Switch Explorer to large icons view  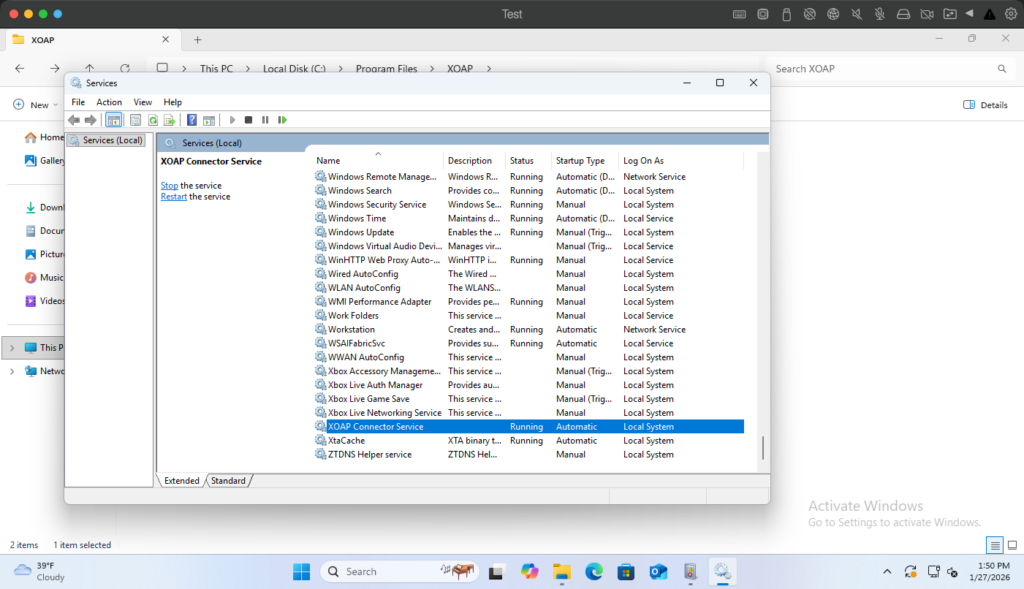(x=1013, y=545)
